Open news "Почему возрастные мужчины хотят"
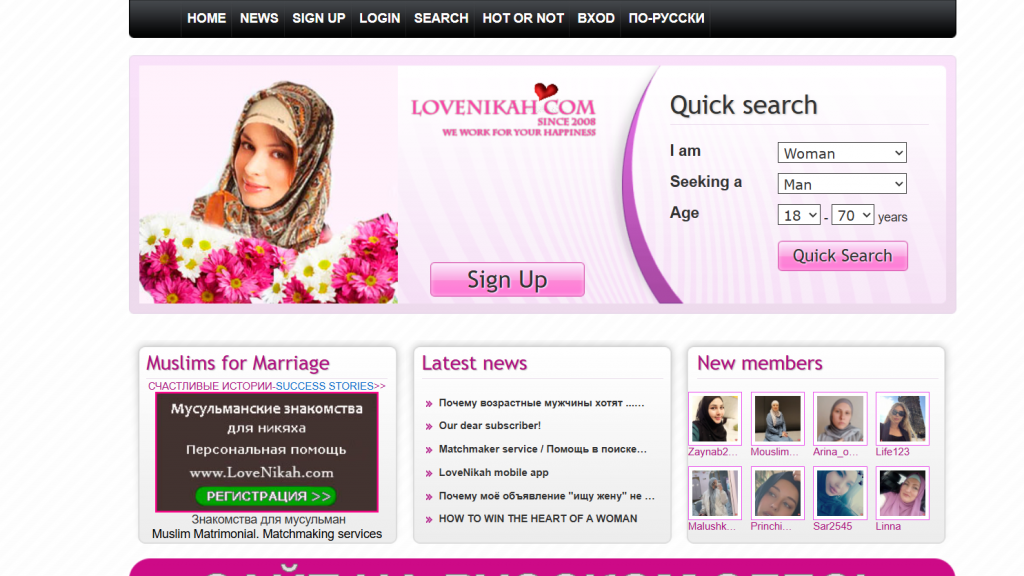The width and height of the screenshot is (1024, 576). pos(541,403)
